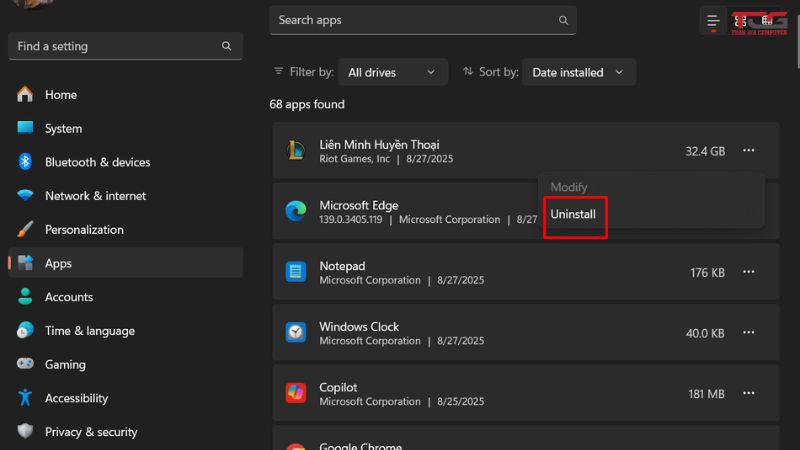Click the greyed Modify menu entry
The width and height of the screenshot is (800, 450).
coord(568,187)
